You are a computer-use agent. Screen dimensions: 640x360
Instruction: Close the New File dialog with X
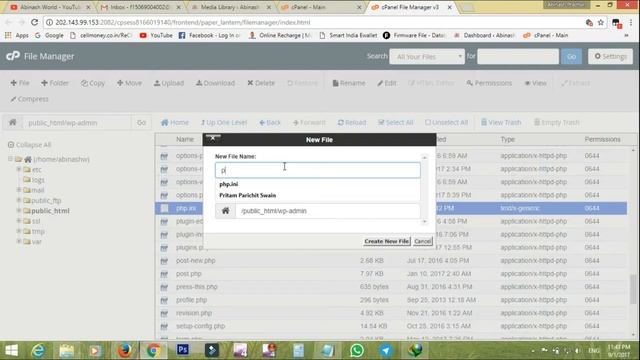click(213, 138)
